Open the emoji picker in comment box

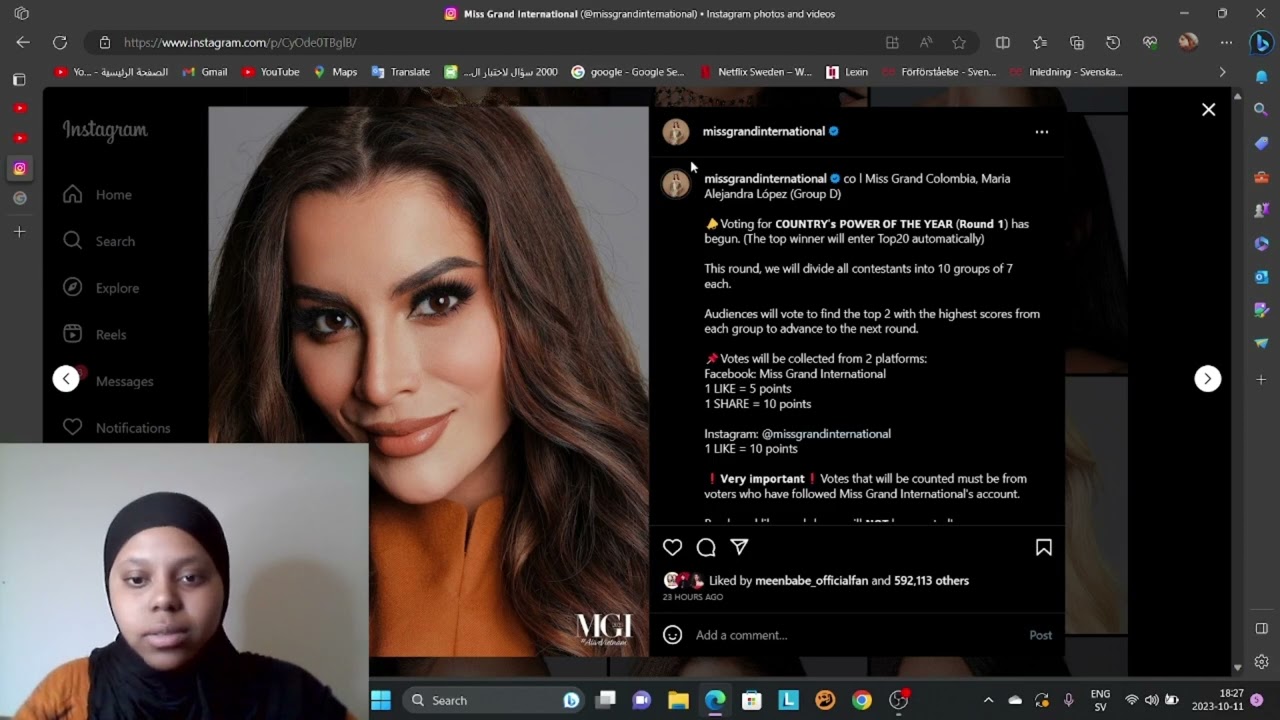click(673, 635)
